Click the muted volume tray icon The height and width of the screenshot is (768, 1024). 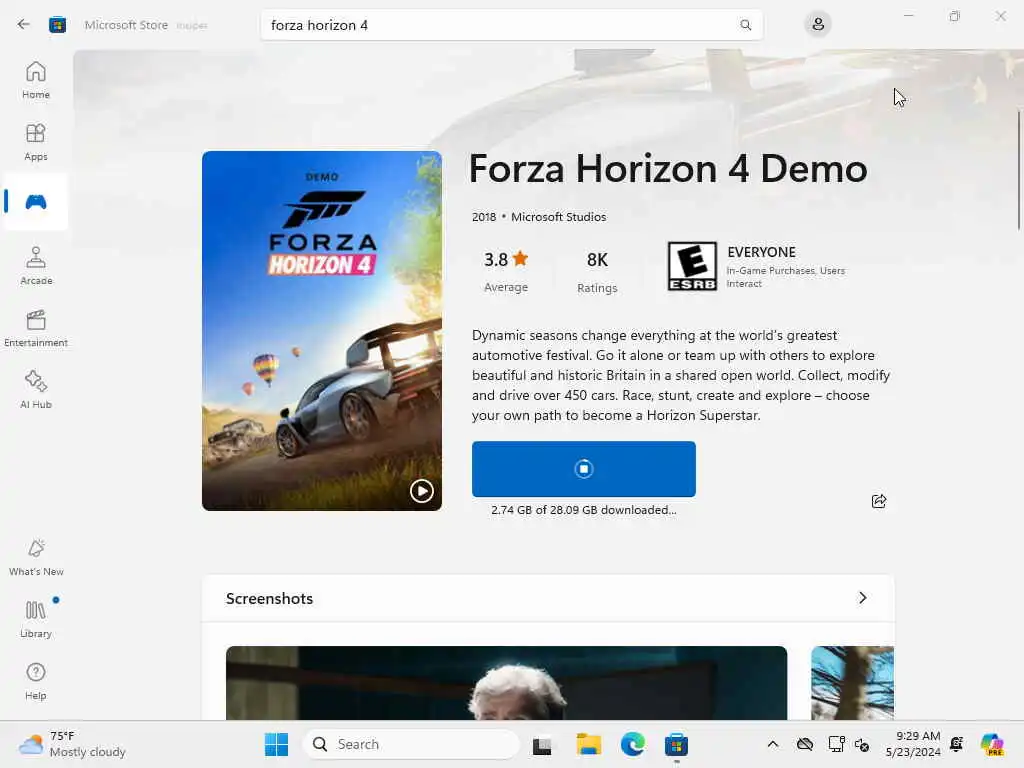(x=862, y=744)
